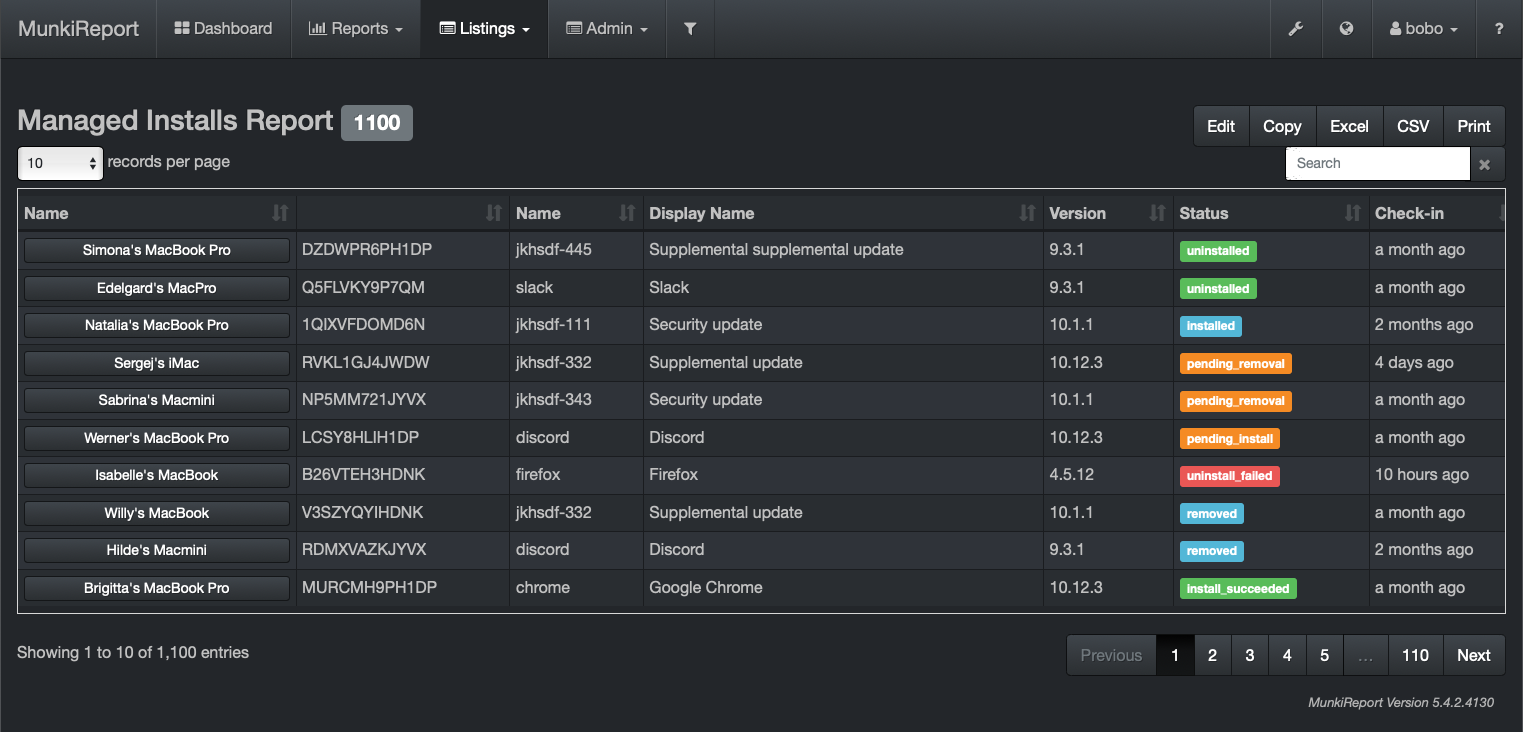1523x732 pixels.
Task: Click the Copy button
Action: point(1282,126)
